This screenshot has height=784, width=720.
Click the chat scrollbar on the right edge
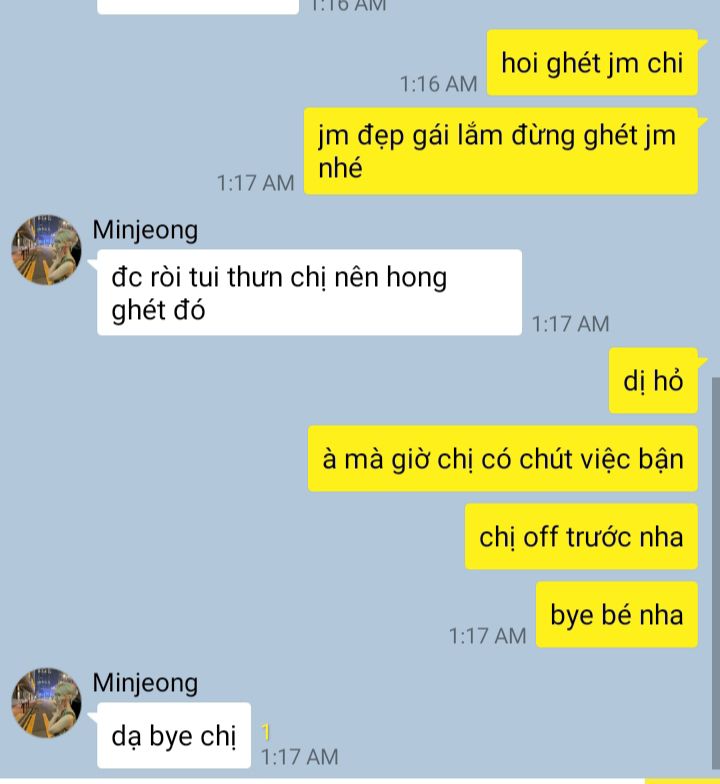716,574
